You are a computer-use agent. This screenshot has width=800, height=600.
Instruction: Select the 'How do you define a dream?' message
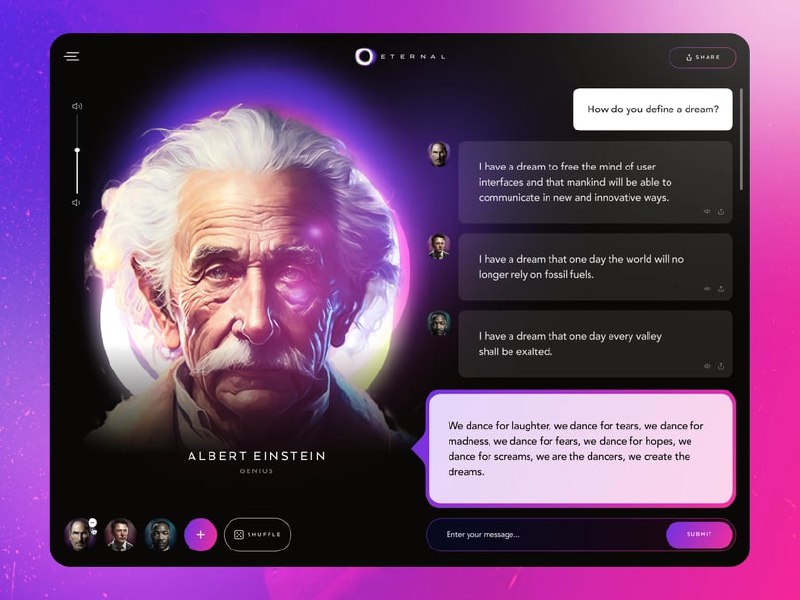(653, 109)
